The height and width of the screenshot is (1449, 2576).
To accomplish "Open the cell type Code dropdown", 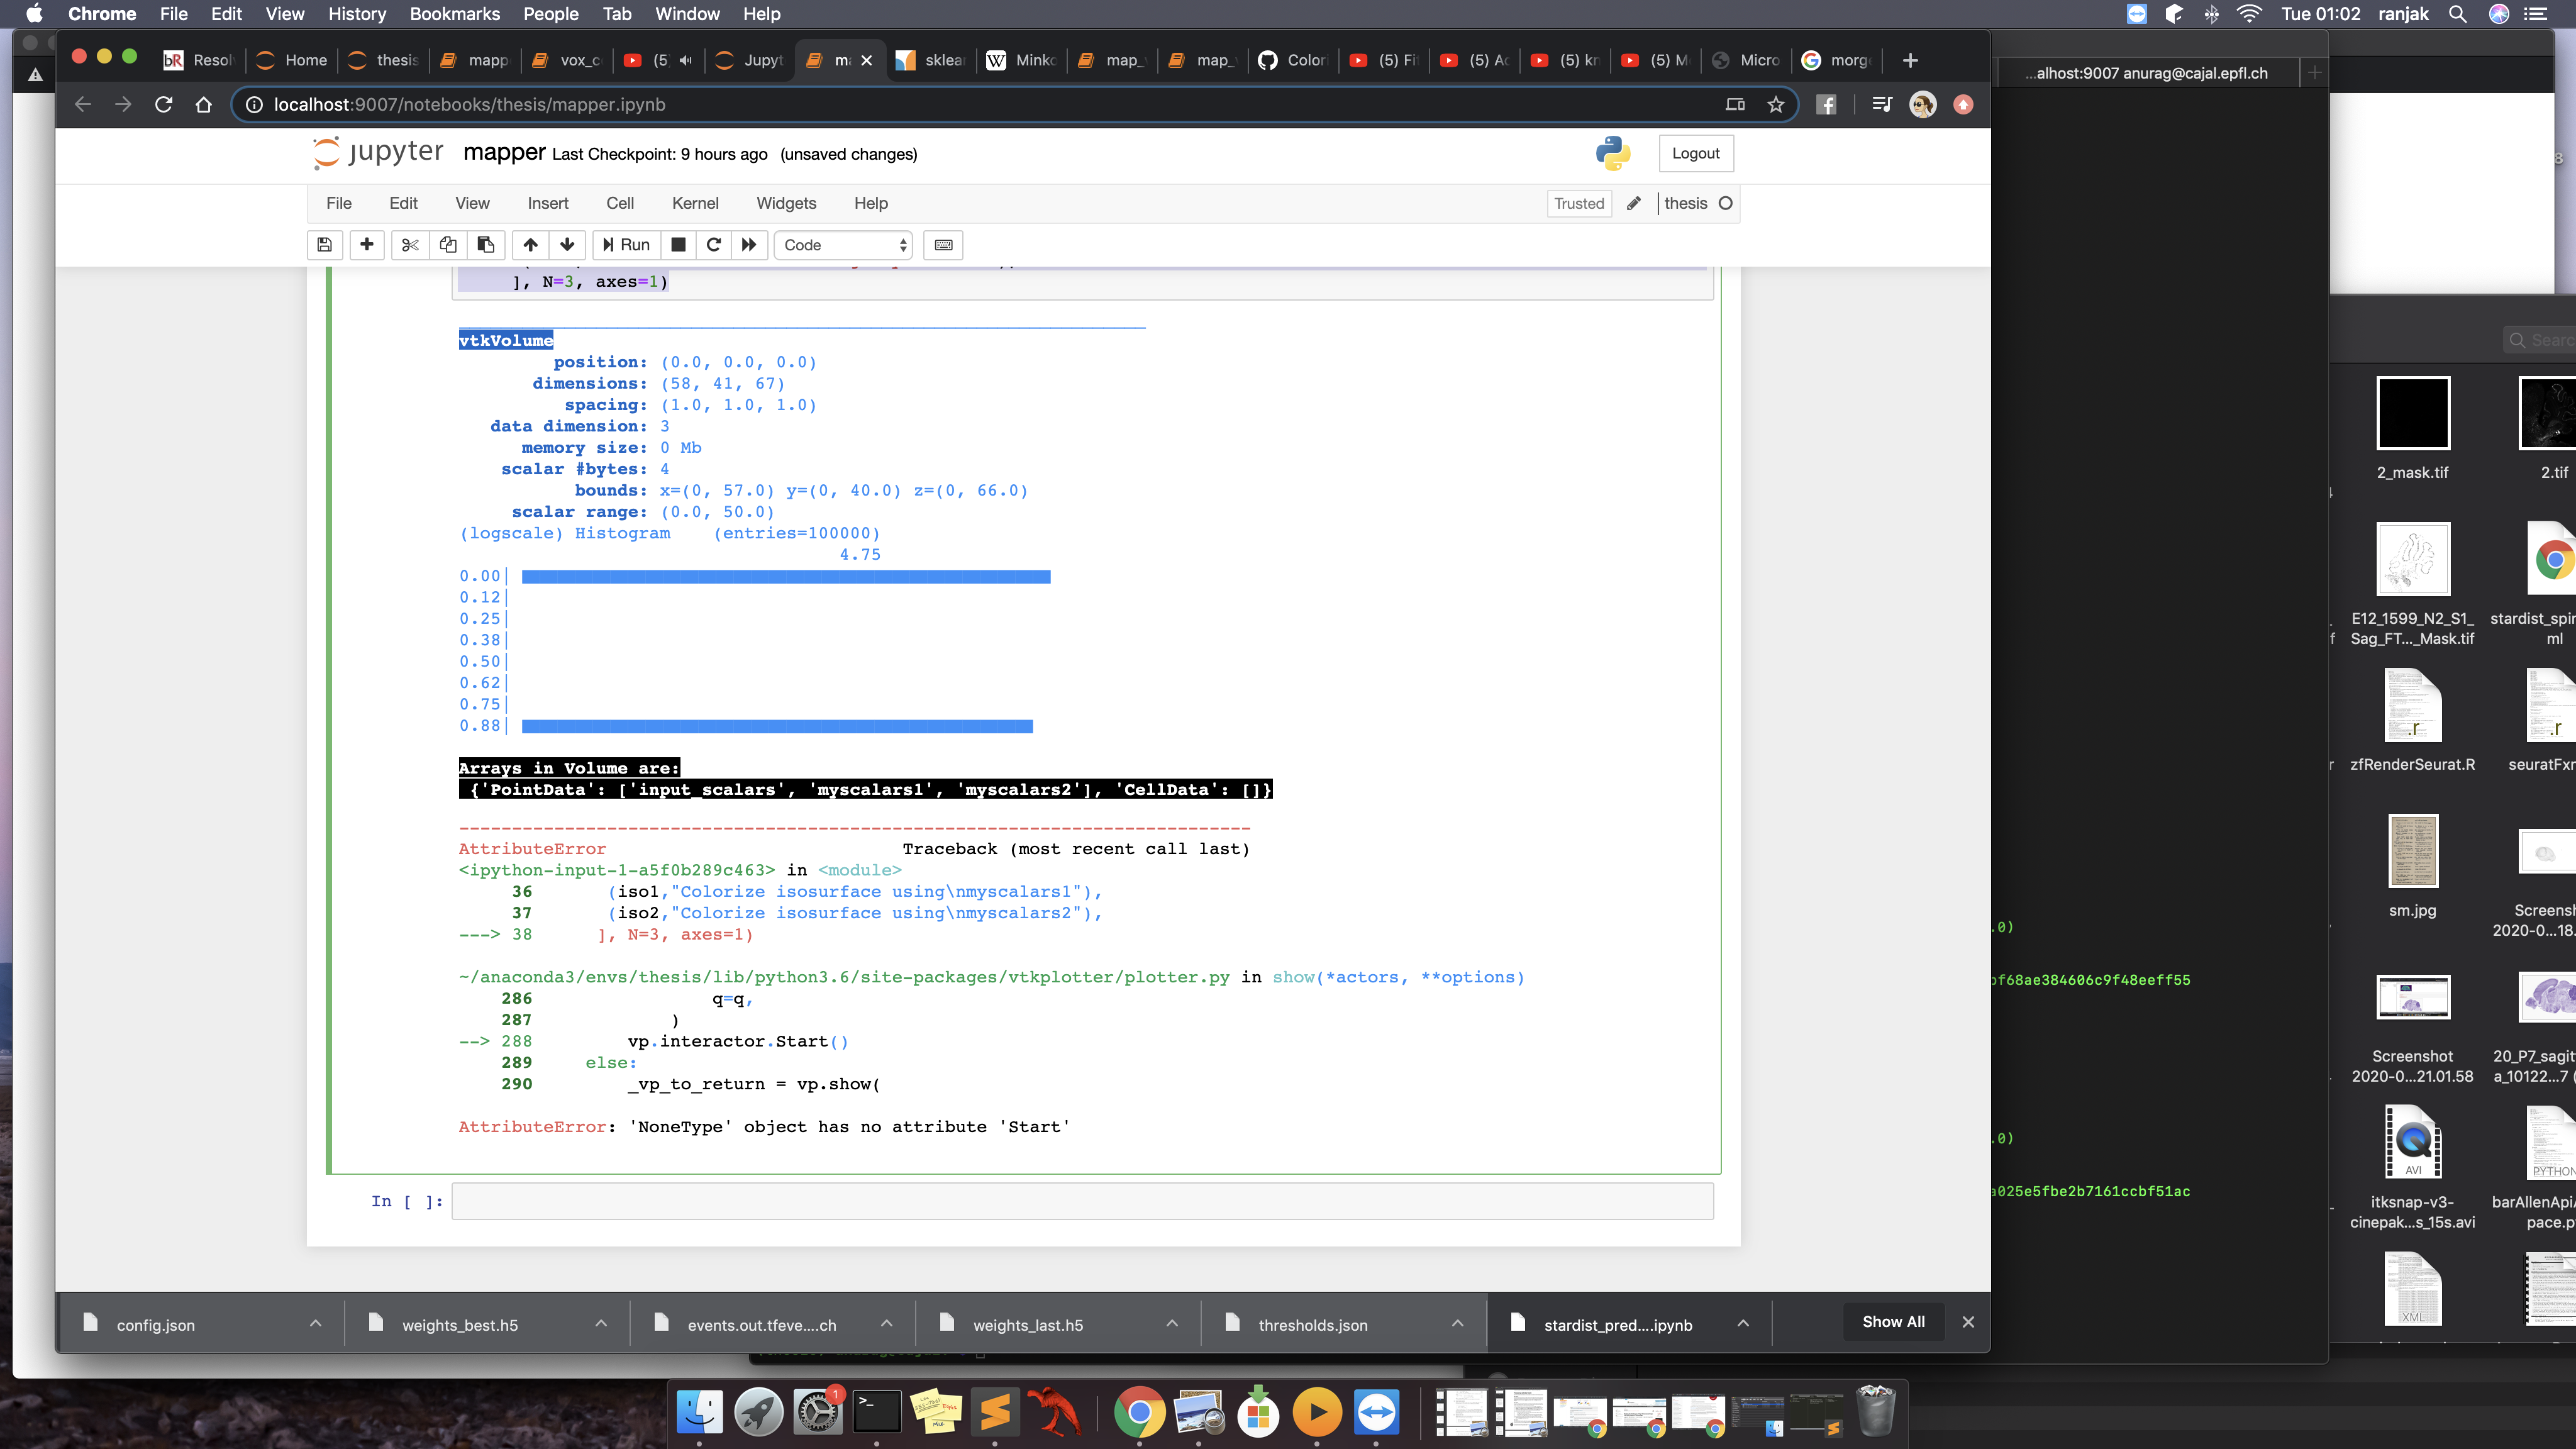I will coord(844,245).
